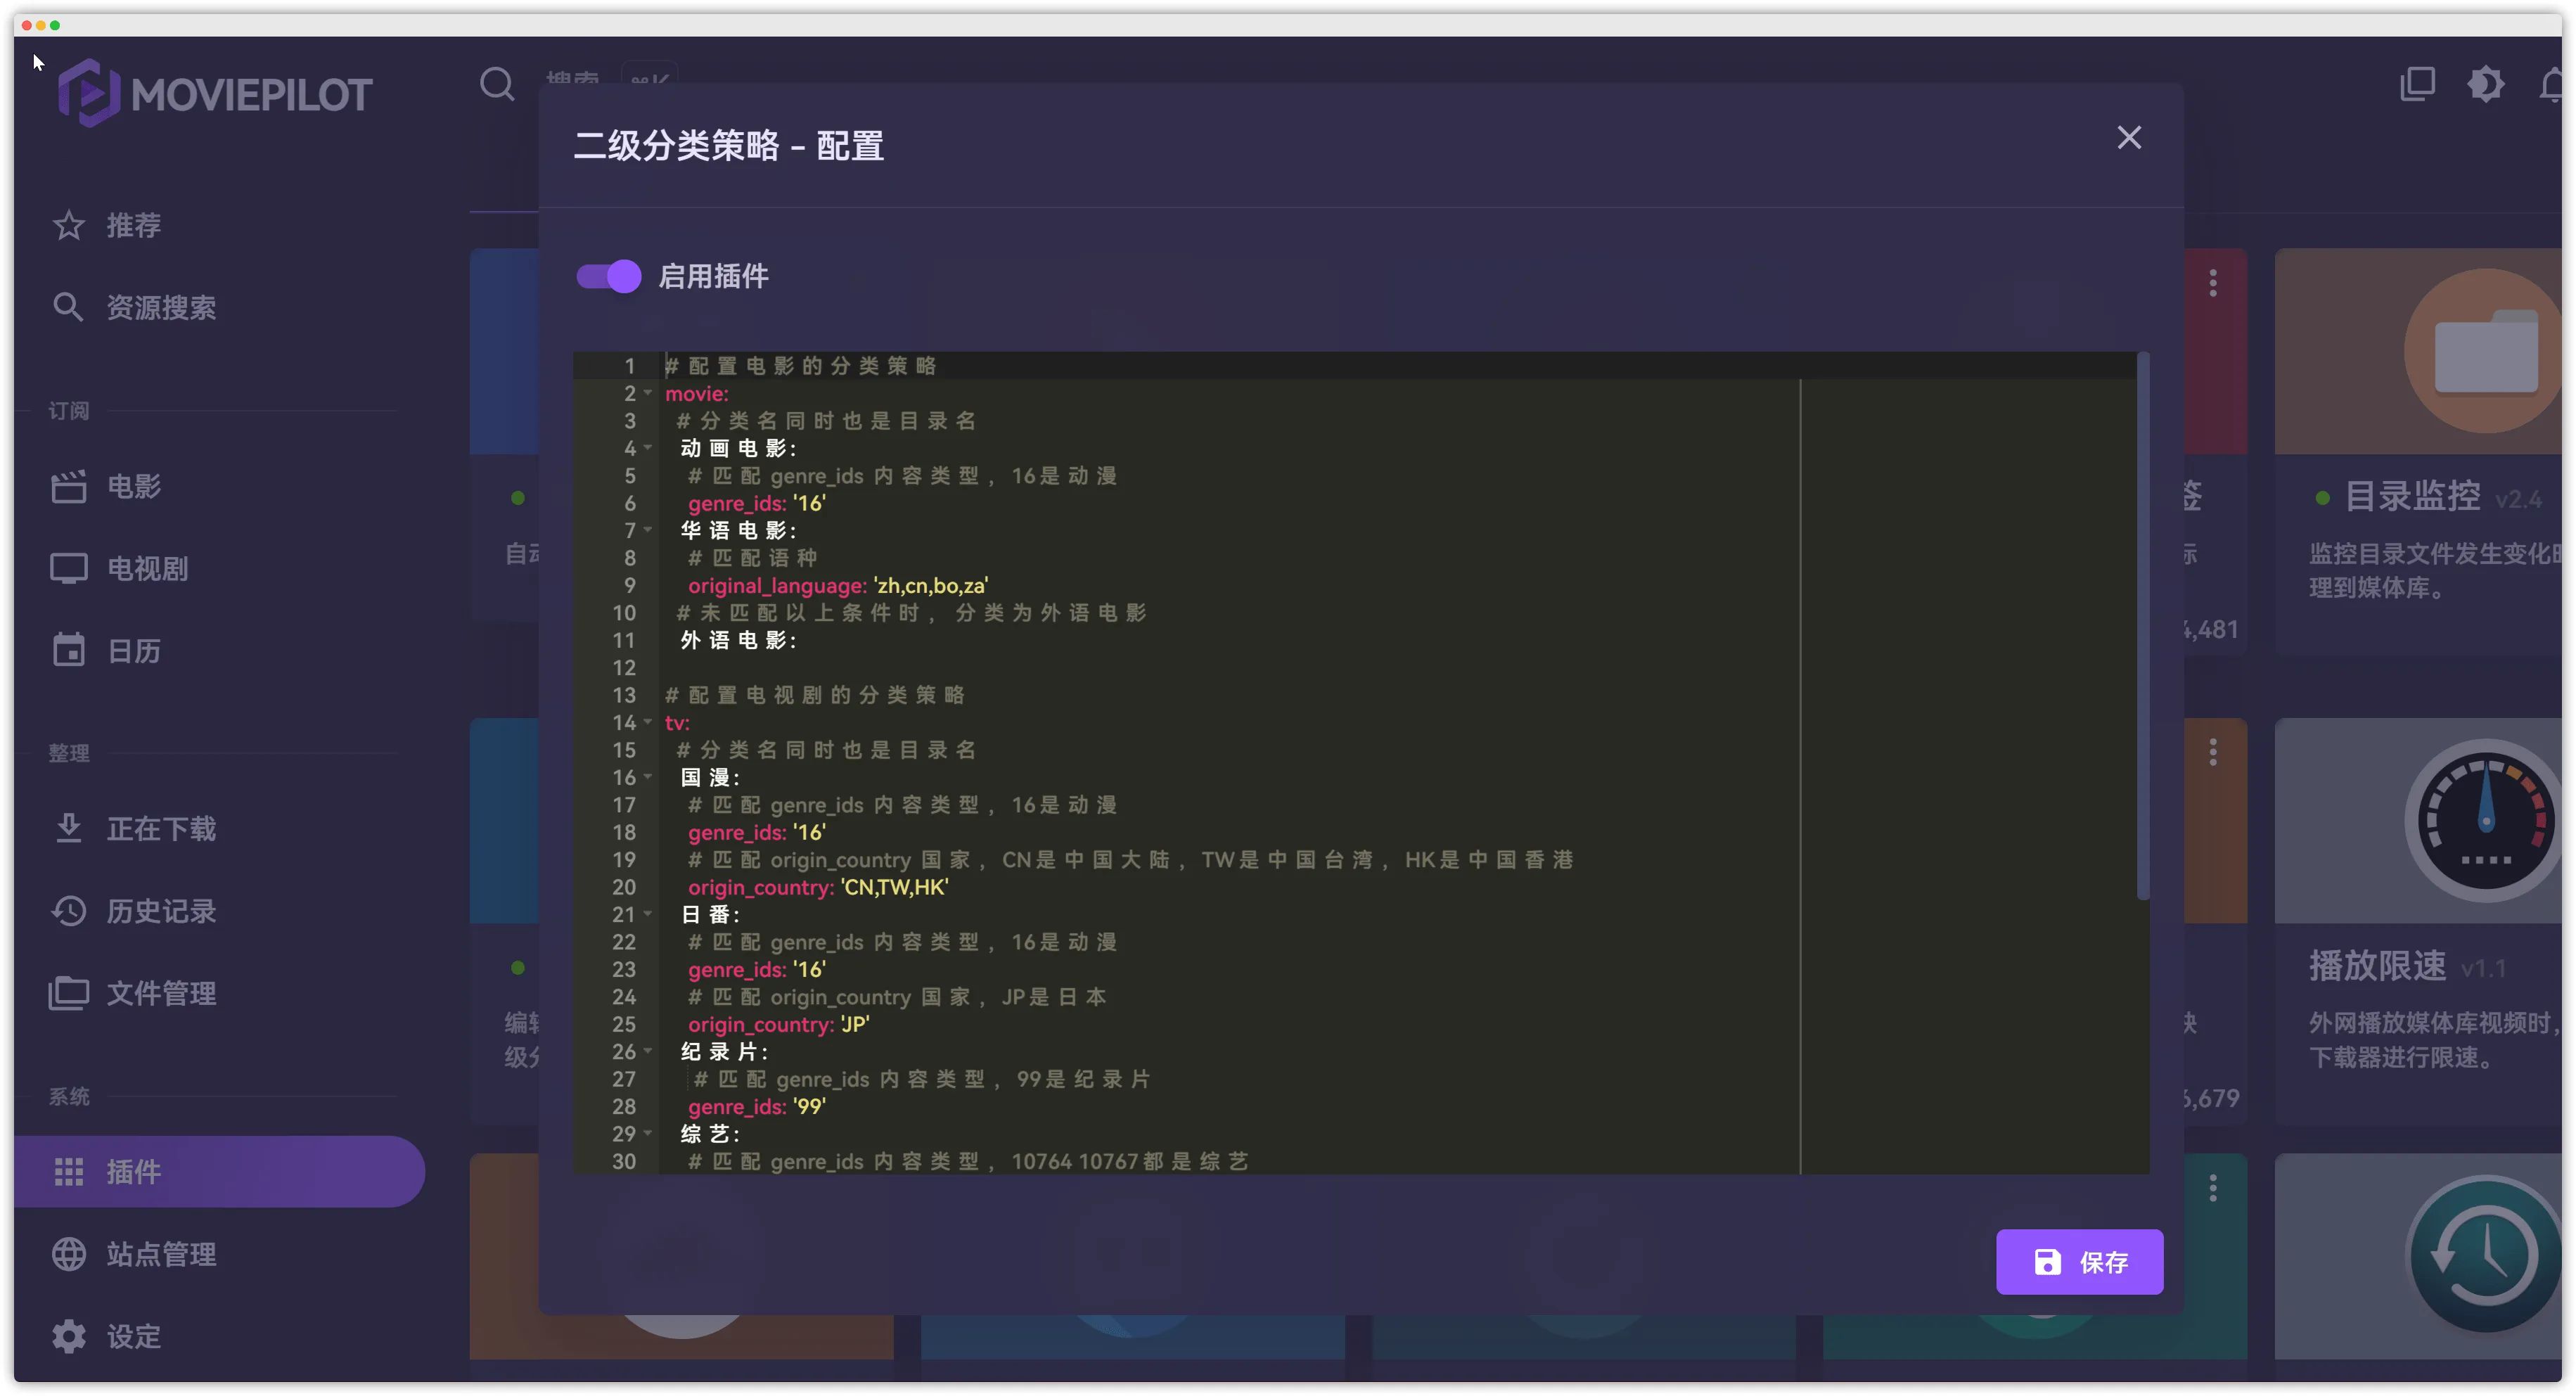Open the three-dot menu on the teal plugin card

(x=2213, y=1188)
